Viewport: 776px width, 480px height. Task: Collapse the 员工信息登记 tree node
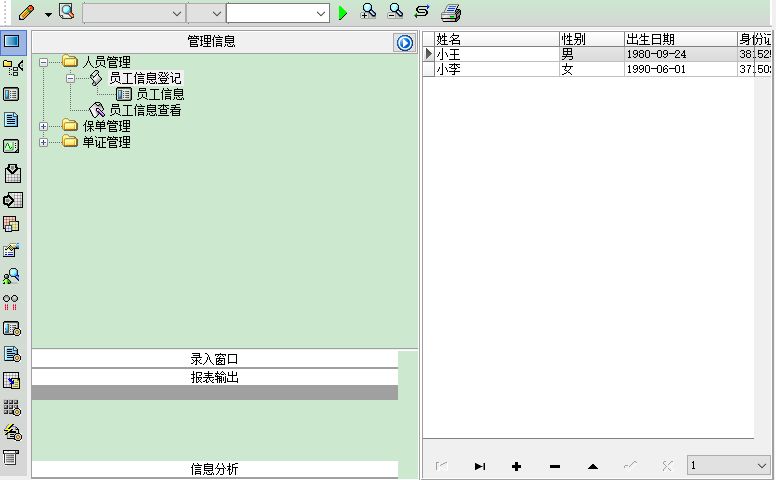(70, 78)
